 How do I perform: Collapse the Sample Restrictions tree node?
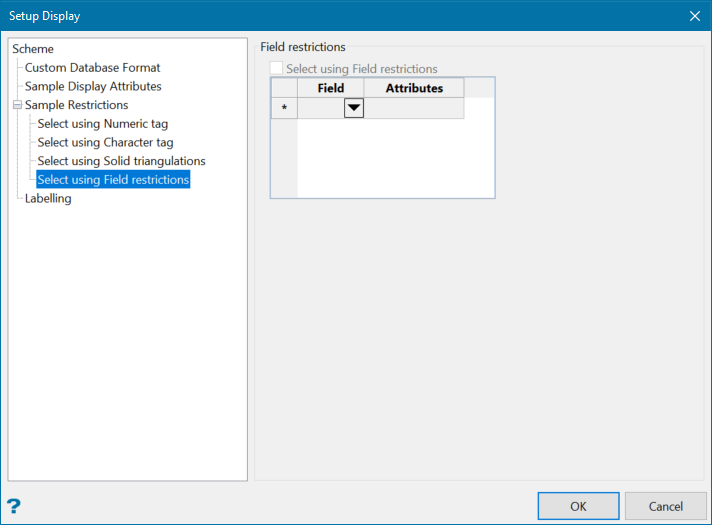[x=17, y=105]
